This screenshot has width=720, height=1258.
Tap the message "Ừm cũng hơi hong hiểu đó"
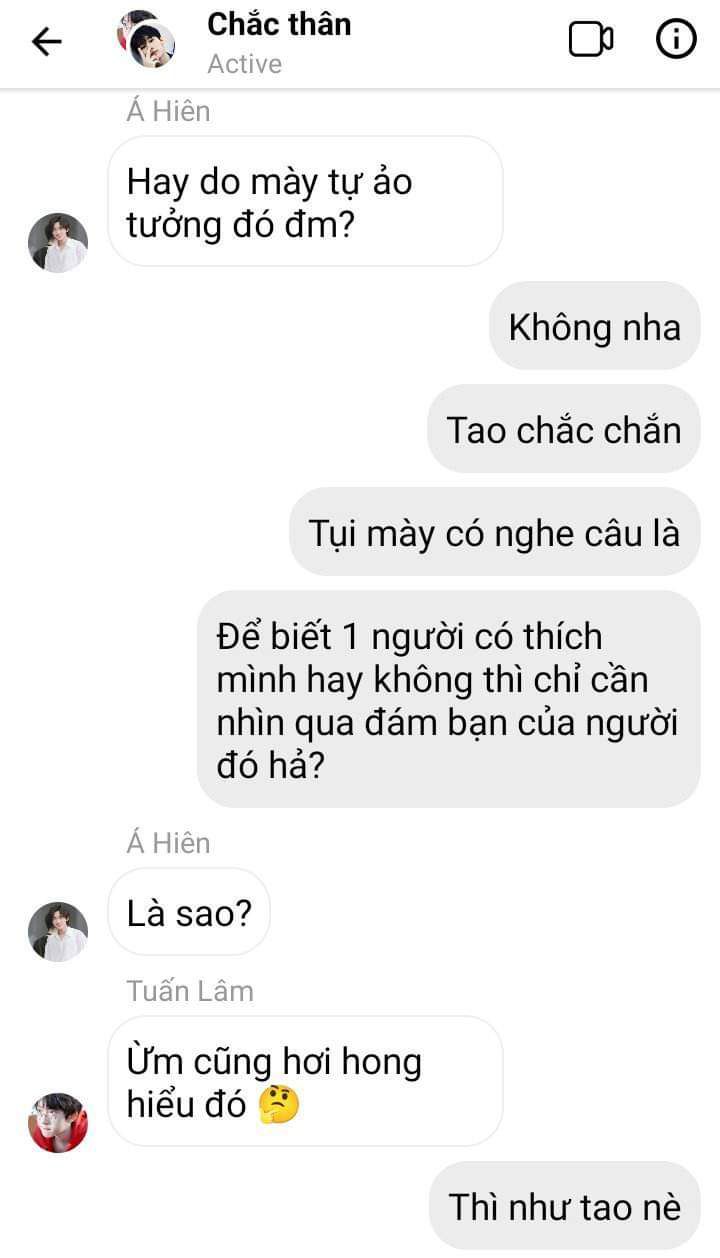[305, 1081]
